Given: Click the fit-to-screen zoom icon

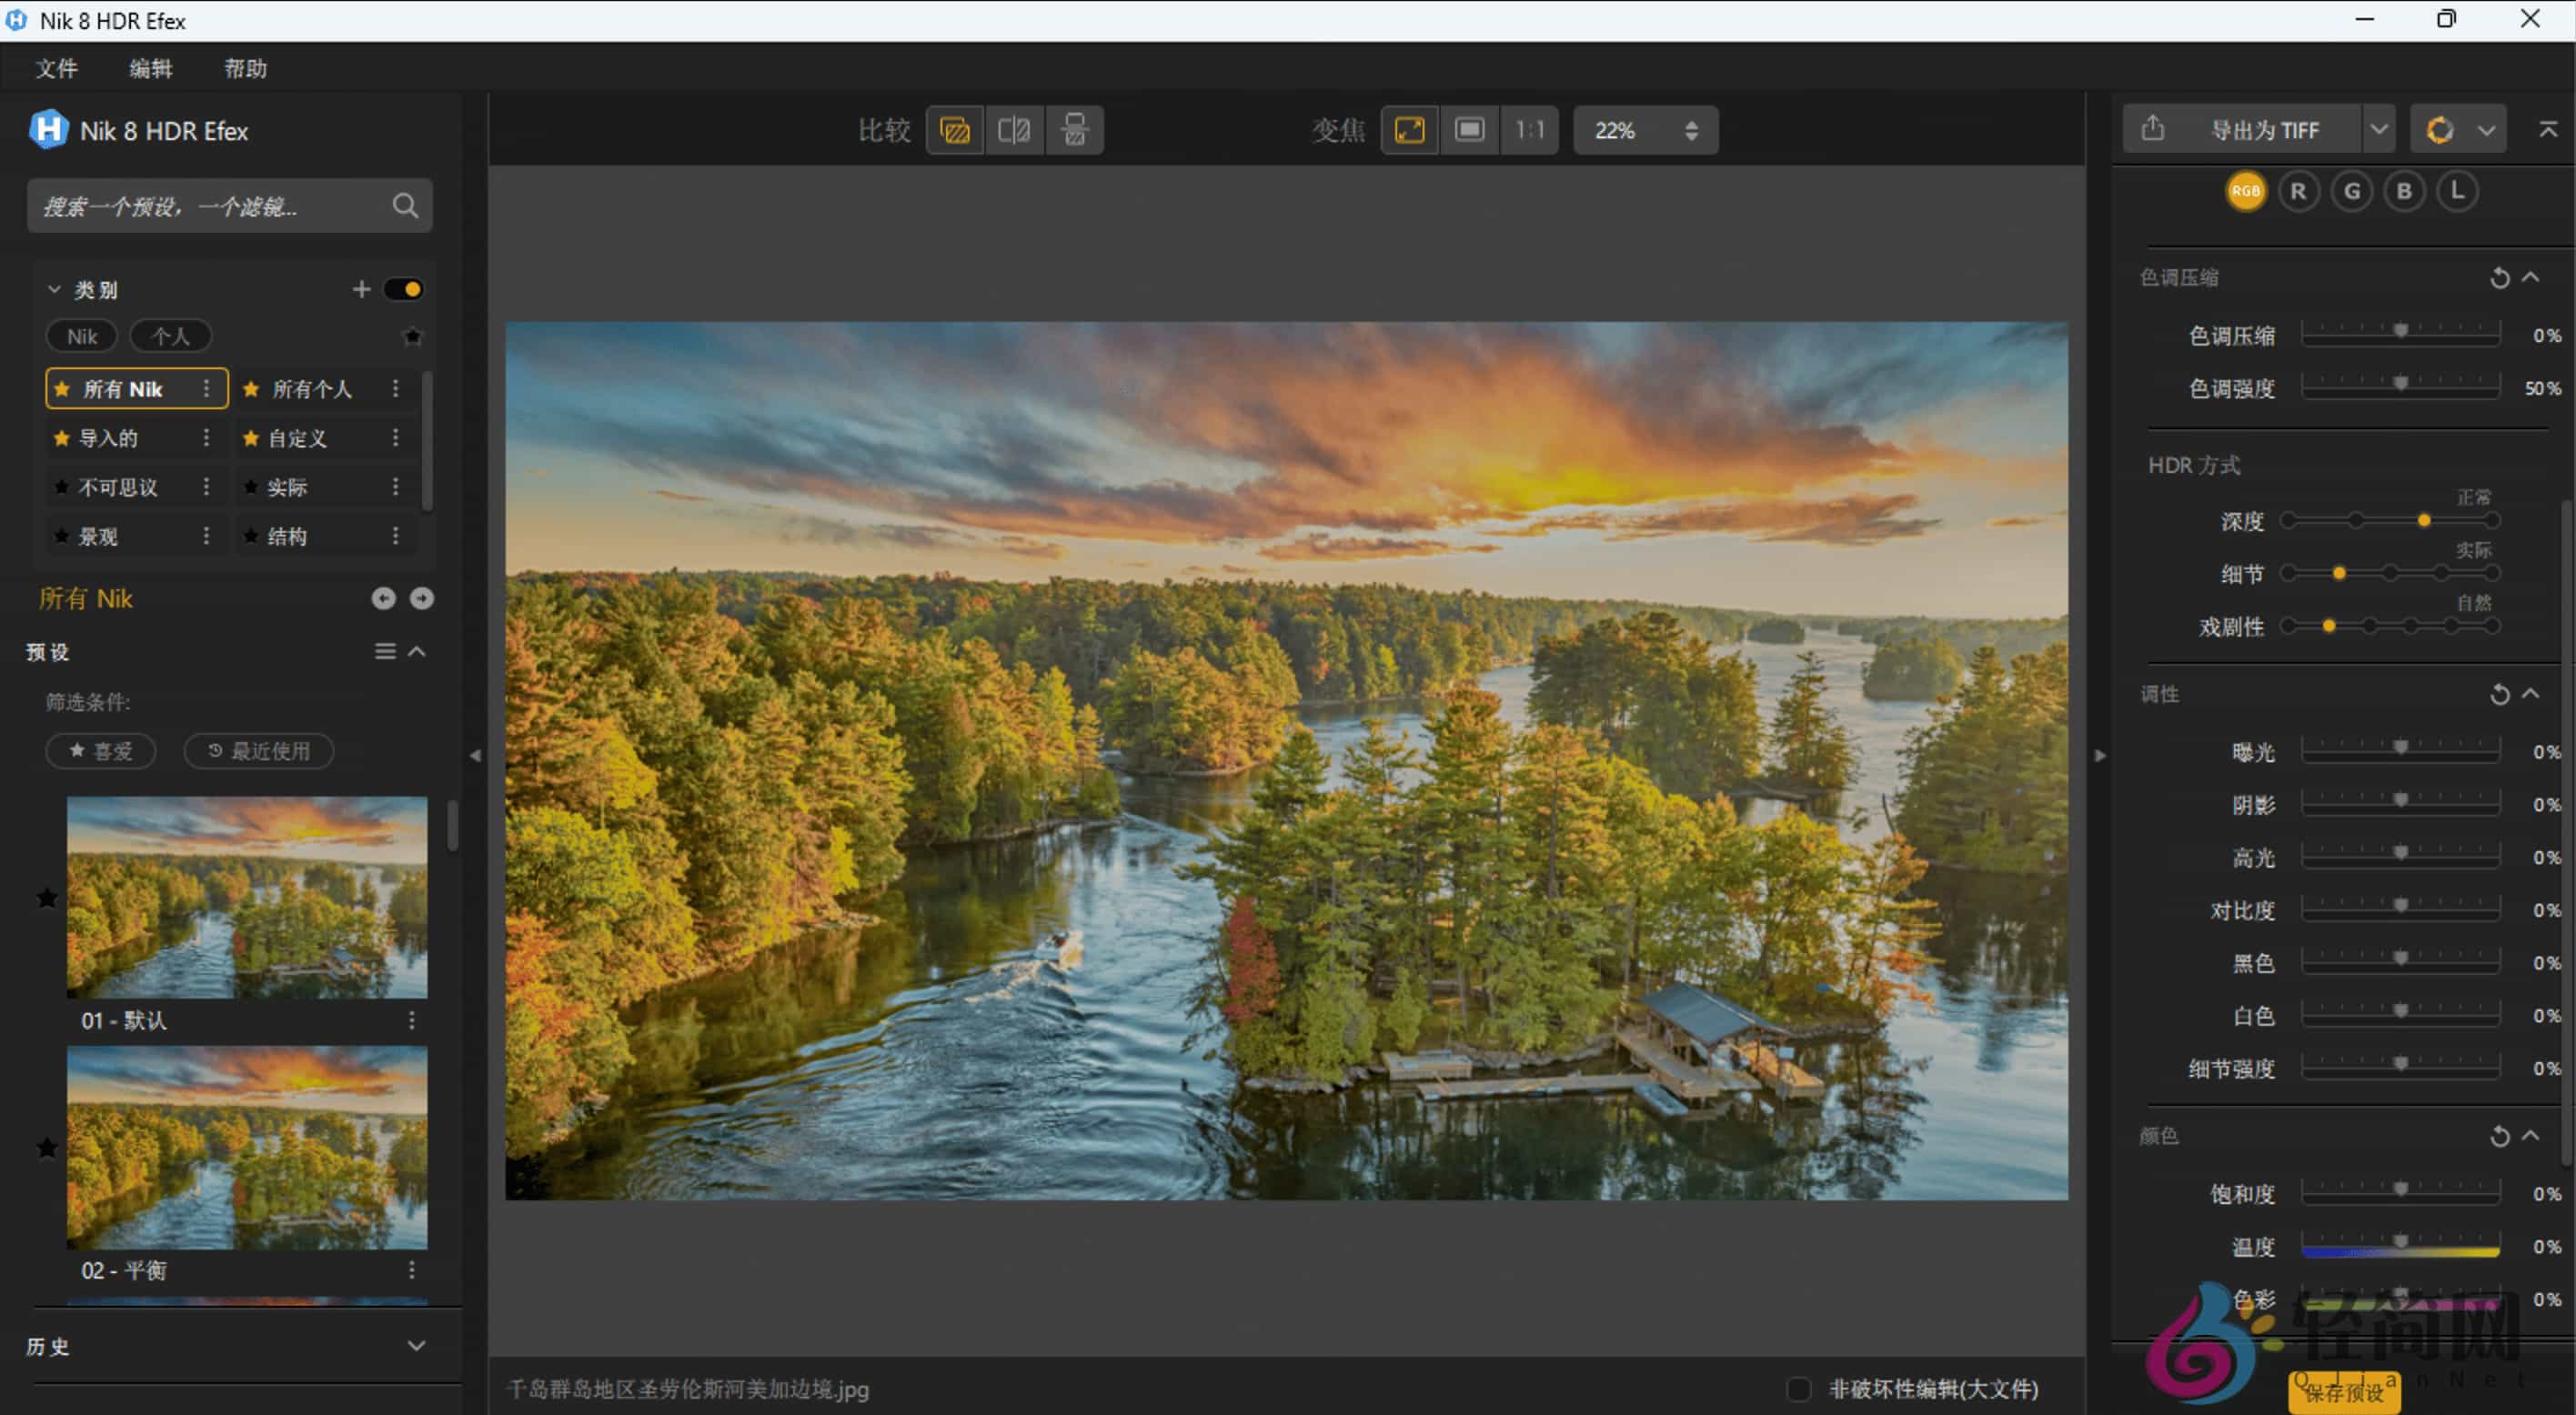Looking at the screenshot, I should pyautogui.click(x=1409, y=130).
